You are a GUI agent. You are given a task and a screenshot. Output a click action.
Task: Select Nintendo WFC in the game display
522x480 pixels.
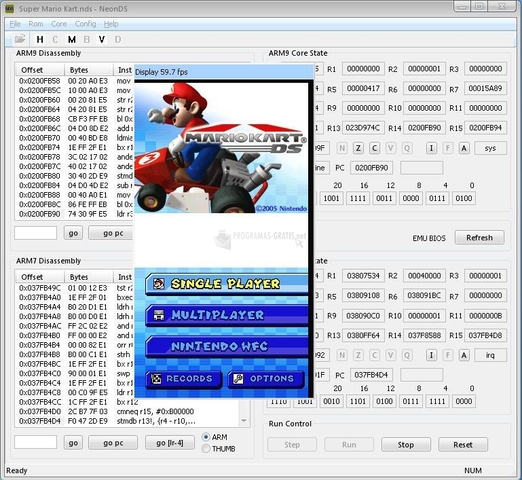pos(227,346)
